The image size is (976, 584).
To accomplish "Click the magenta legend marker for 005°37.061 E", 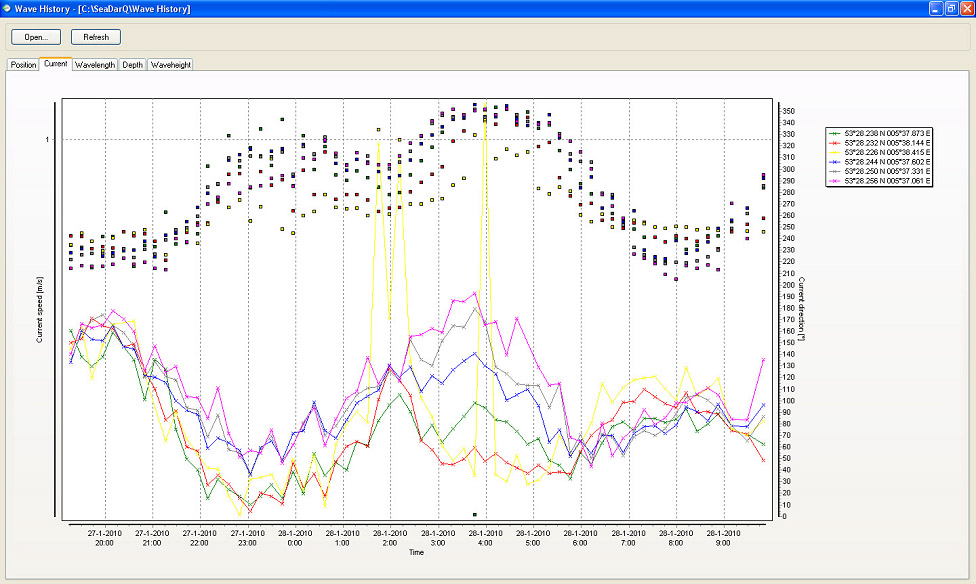I will pyautogui.click(x=836, y=181).
